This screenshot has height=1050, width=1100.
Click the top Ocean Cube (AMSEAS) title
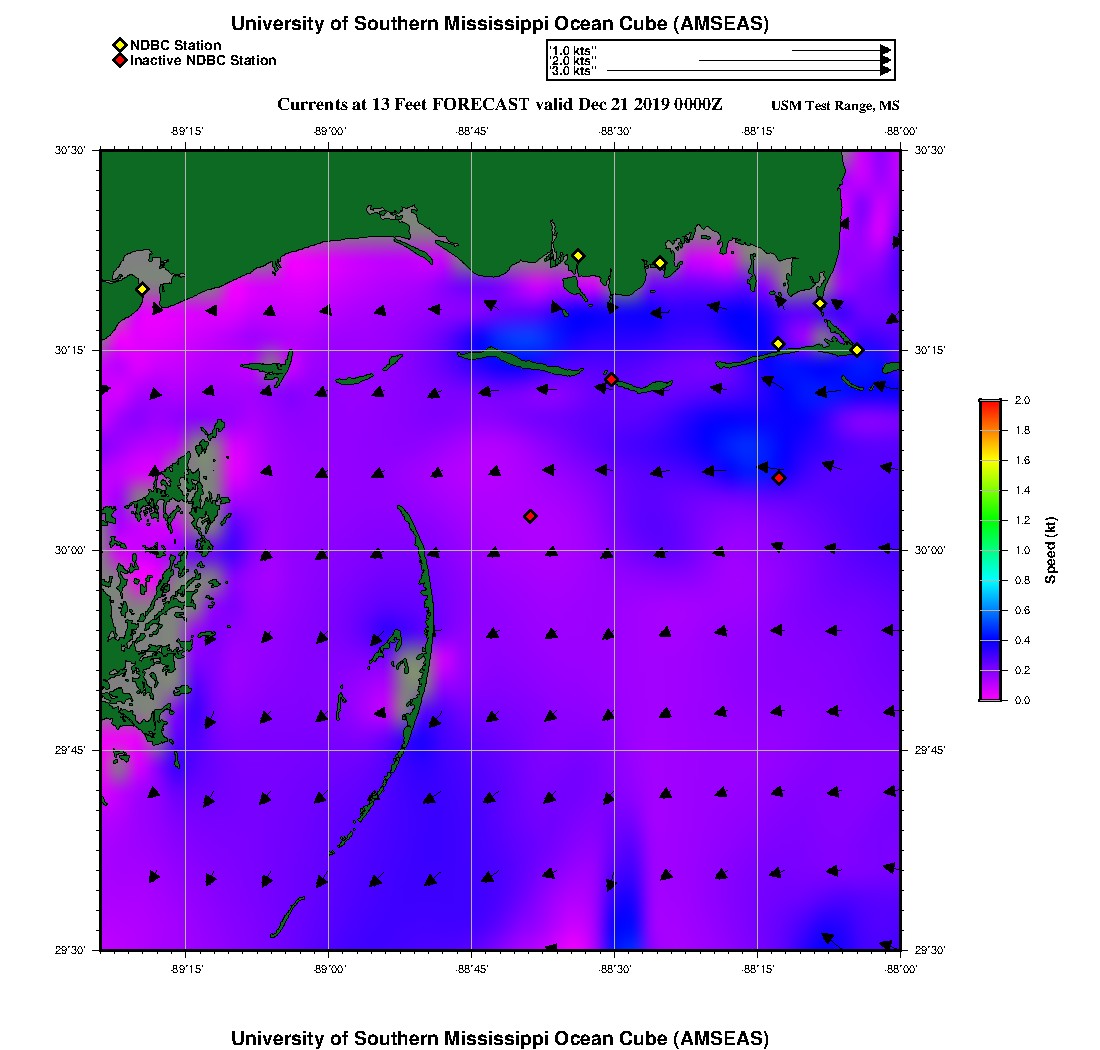pyautogui.click(x=500, y=24)
